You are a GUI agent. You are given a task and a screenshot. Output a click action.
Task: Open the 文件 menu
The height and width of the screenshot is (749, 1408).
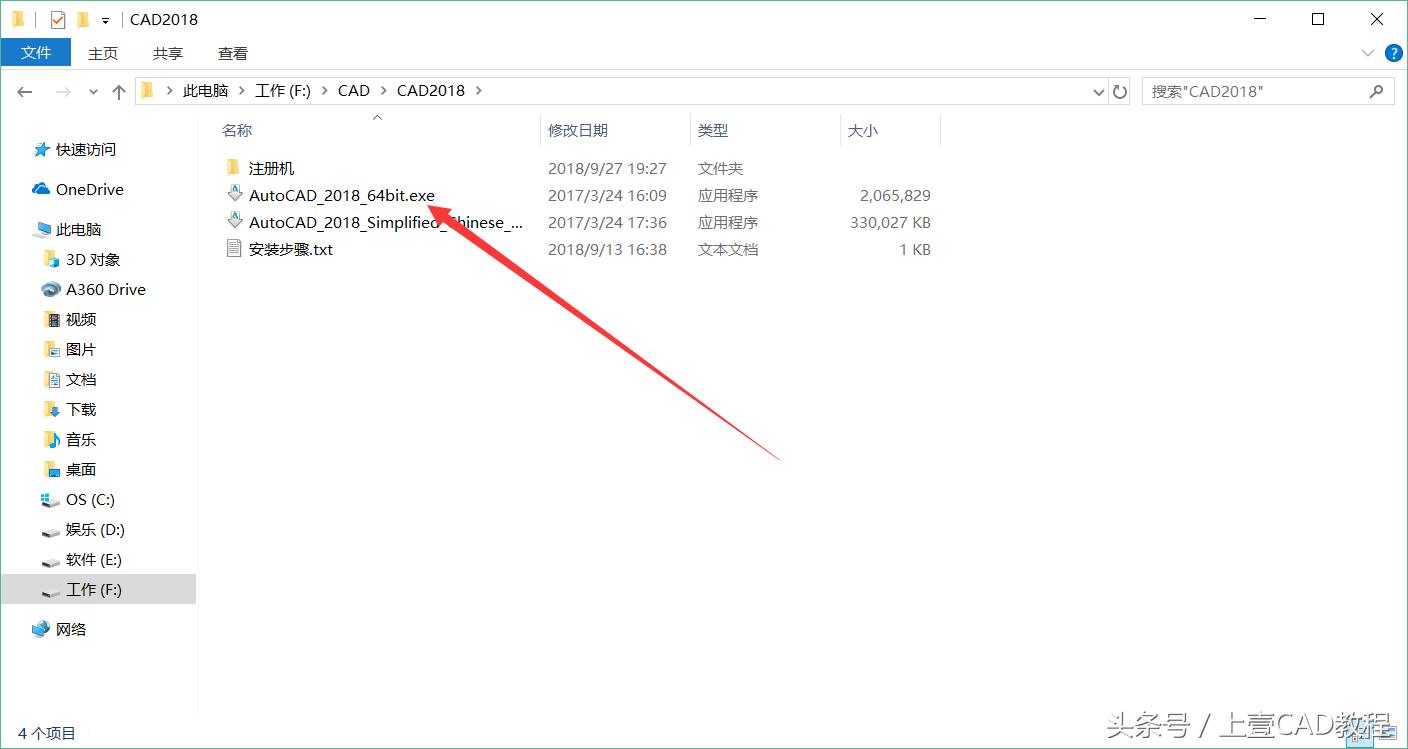point(36,53)
